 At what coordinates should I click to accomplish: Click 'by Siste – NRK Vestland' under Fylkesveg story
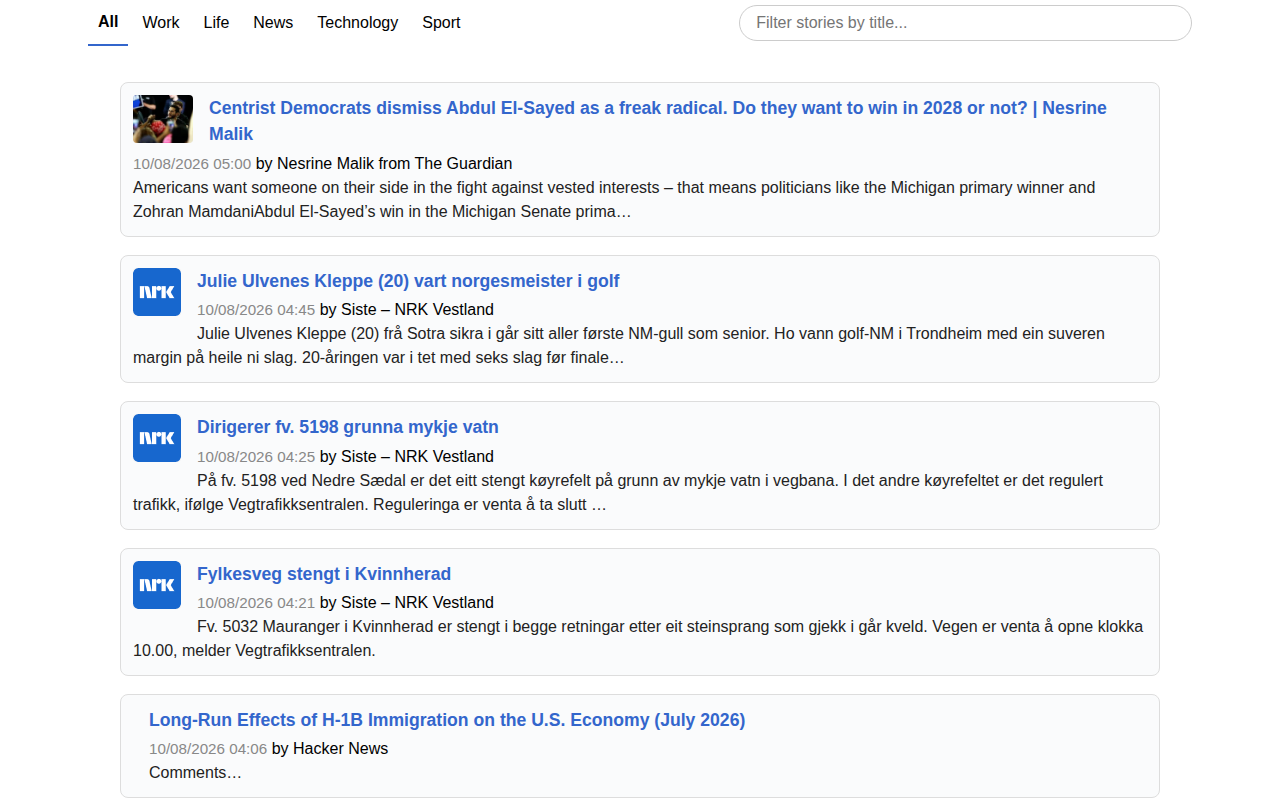(x=407, y=602)
